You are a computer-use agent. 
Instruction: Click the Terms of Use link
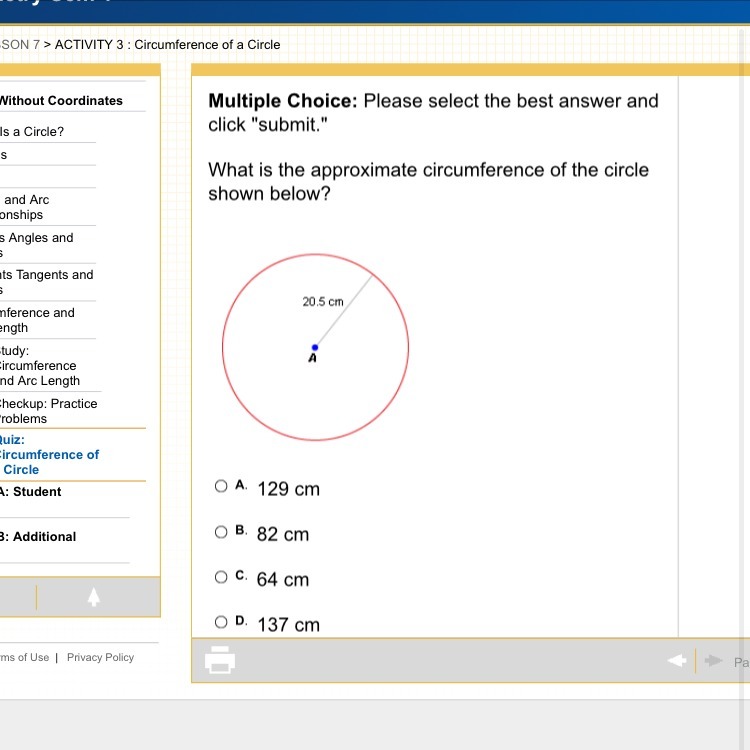tap(24, 657)
